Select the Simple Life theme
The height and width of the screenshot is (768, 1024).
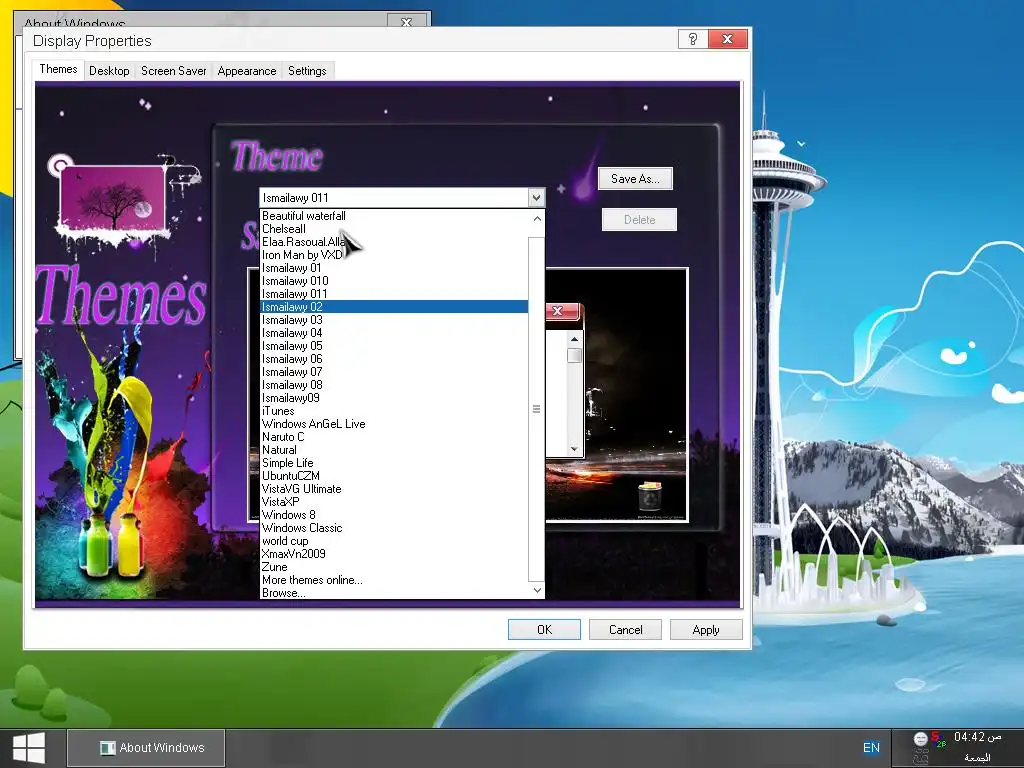(x=394, y=463)
